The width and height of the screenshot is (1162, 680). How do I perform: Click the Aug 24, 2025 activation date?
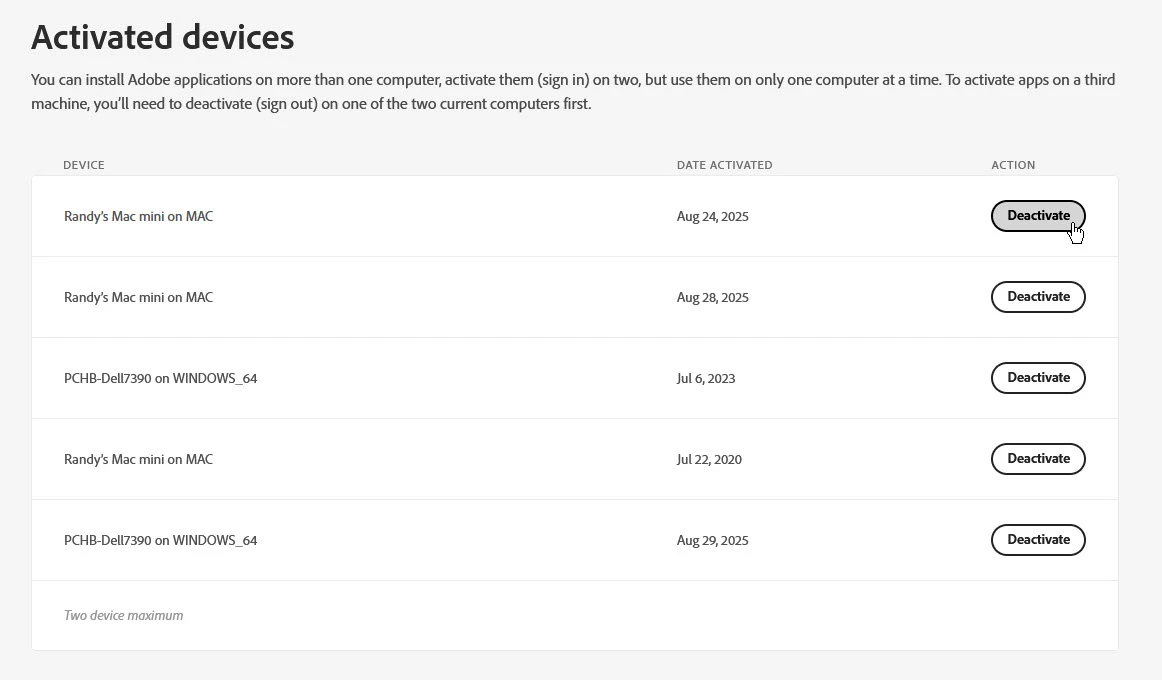point(712,216)
